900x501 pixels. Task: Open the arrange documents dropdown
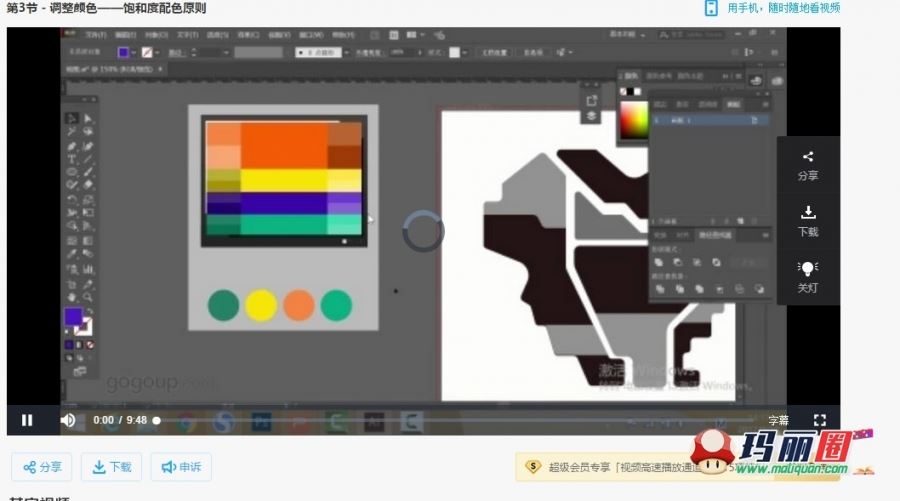[x=415, y=35]
